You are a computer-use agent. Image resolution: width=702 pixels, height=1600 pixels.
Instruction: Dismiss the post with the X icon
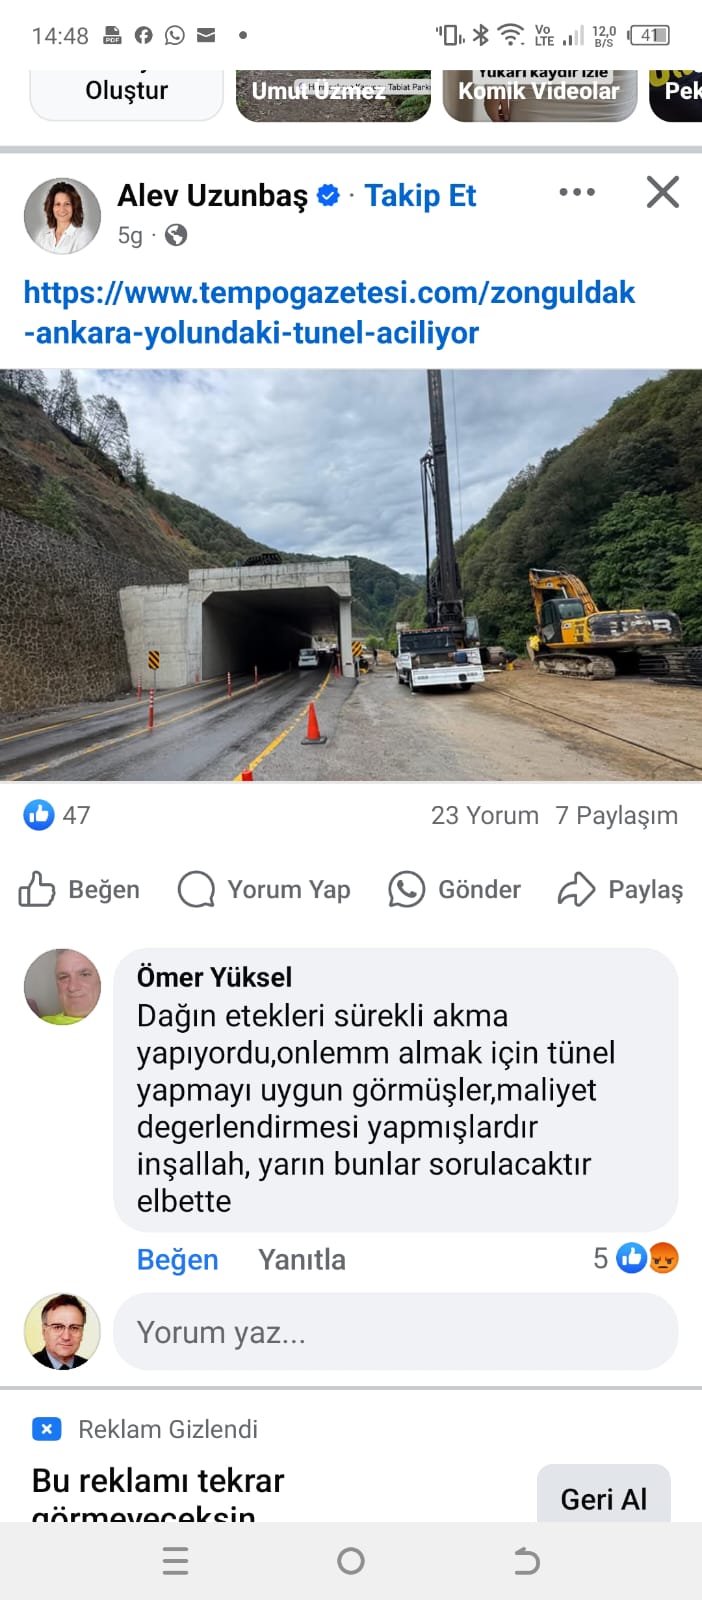point(662,192)
